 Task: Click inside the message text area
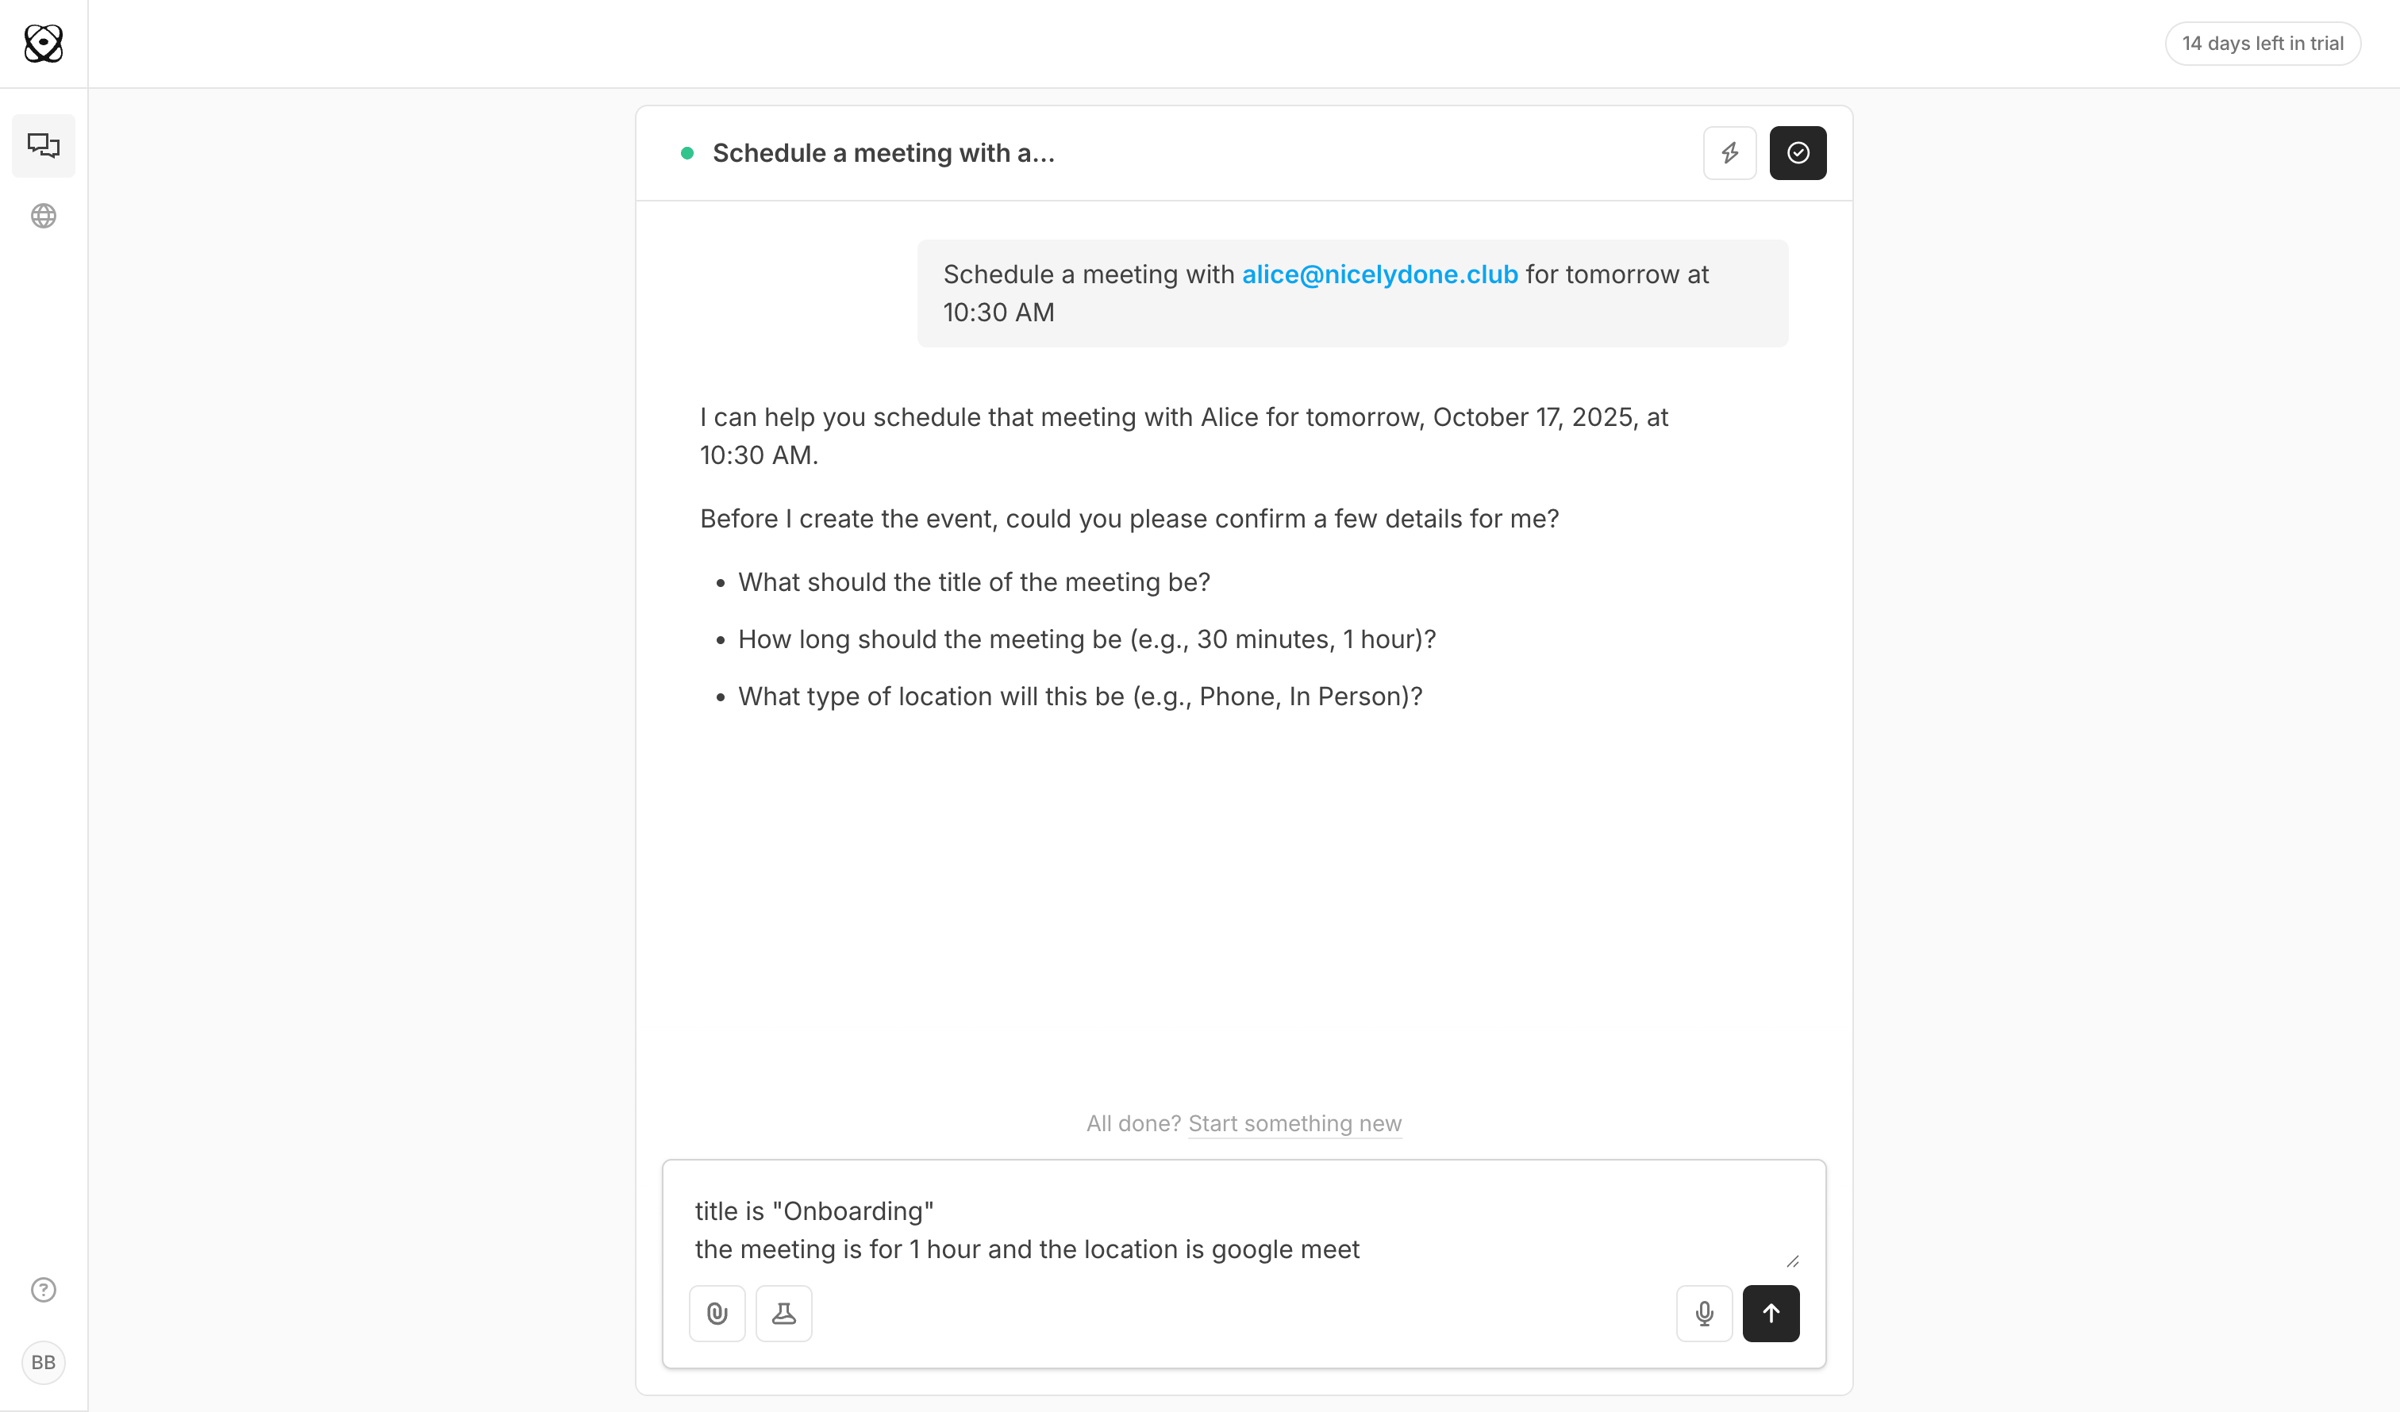(x=1243, y=1229)
